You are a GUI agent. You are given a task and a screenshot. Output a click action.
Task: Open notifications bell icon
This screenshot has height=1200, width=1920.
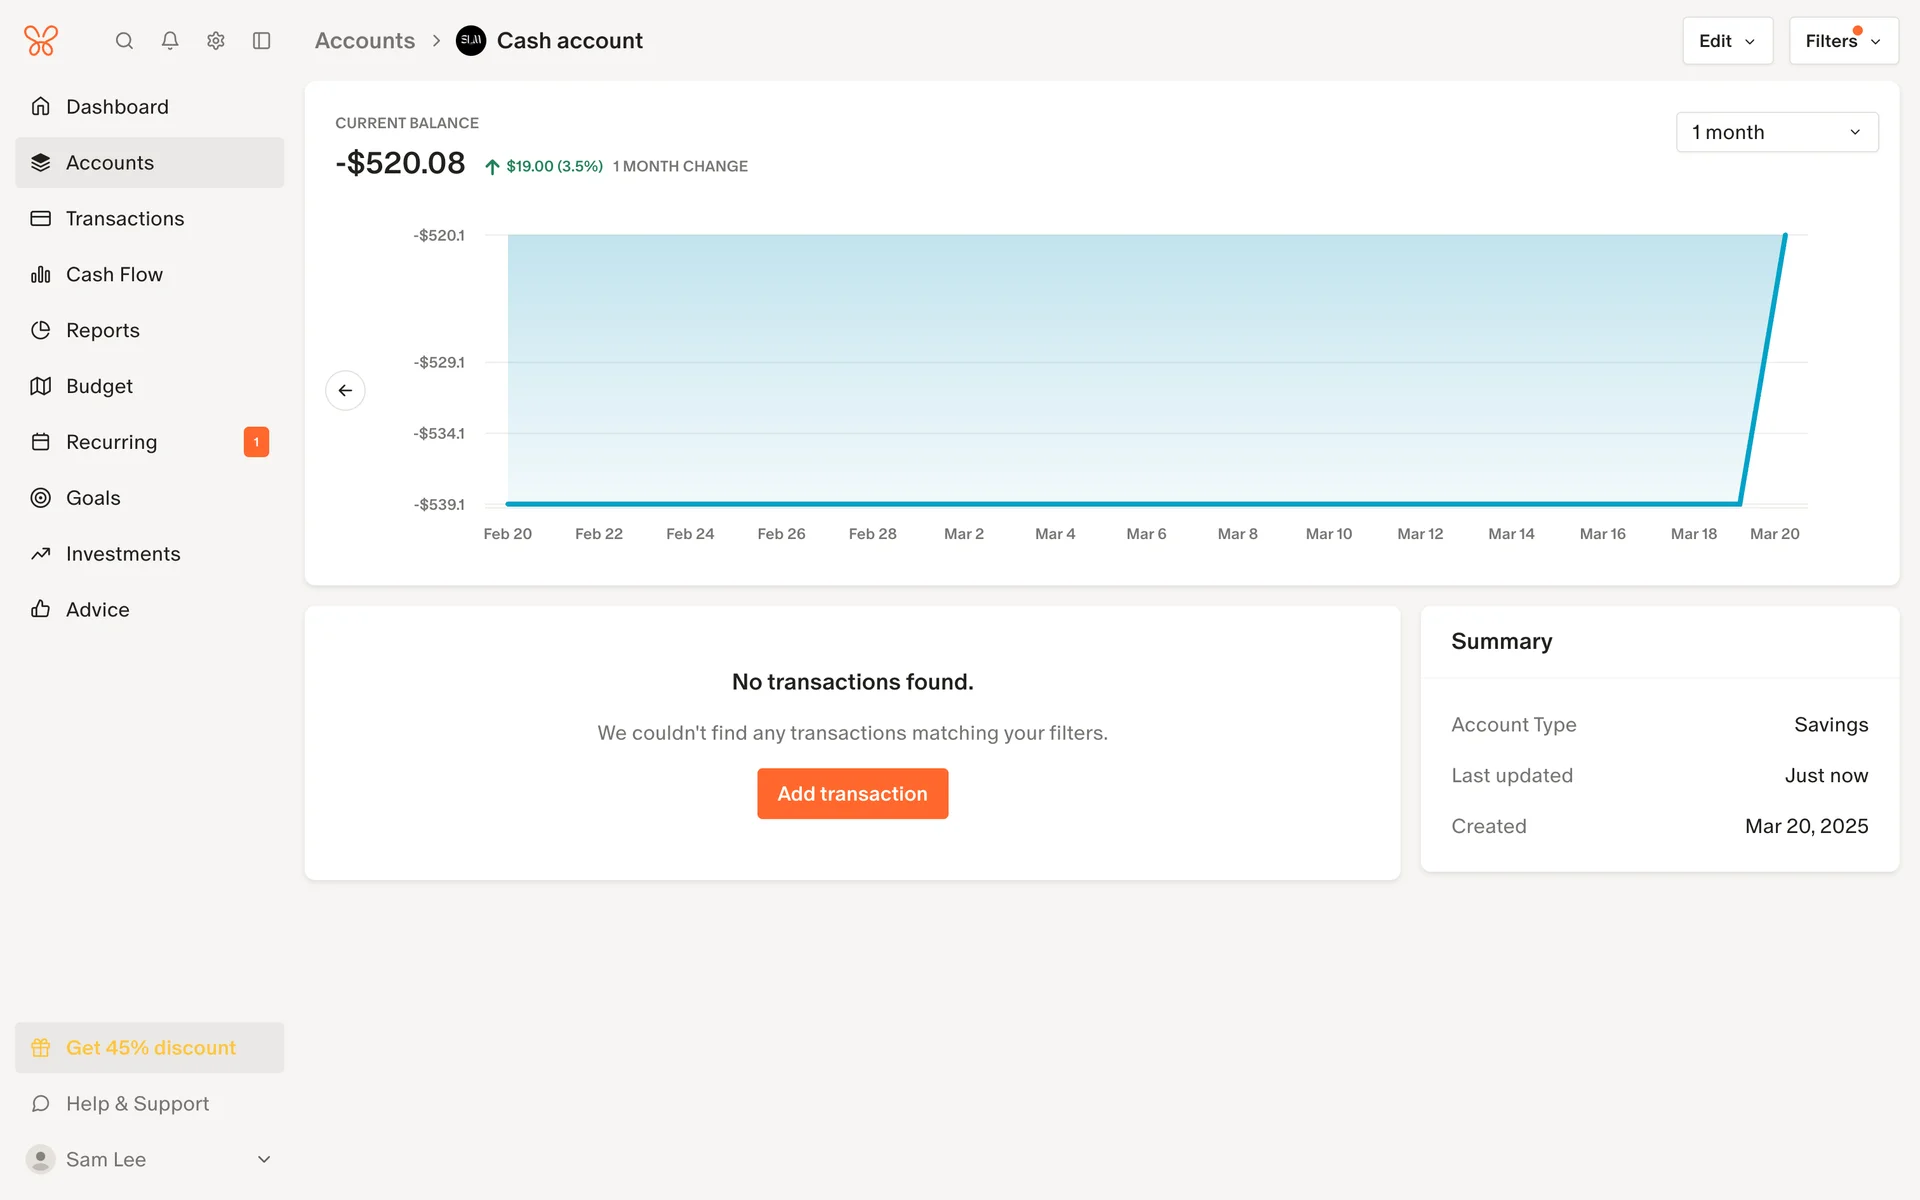(170, 41)
